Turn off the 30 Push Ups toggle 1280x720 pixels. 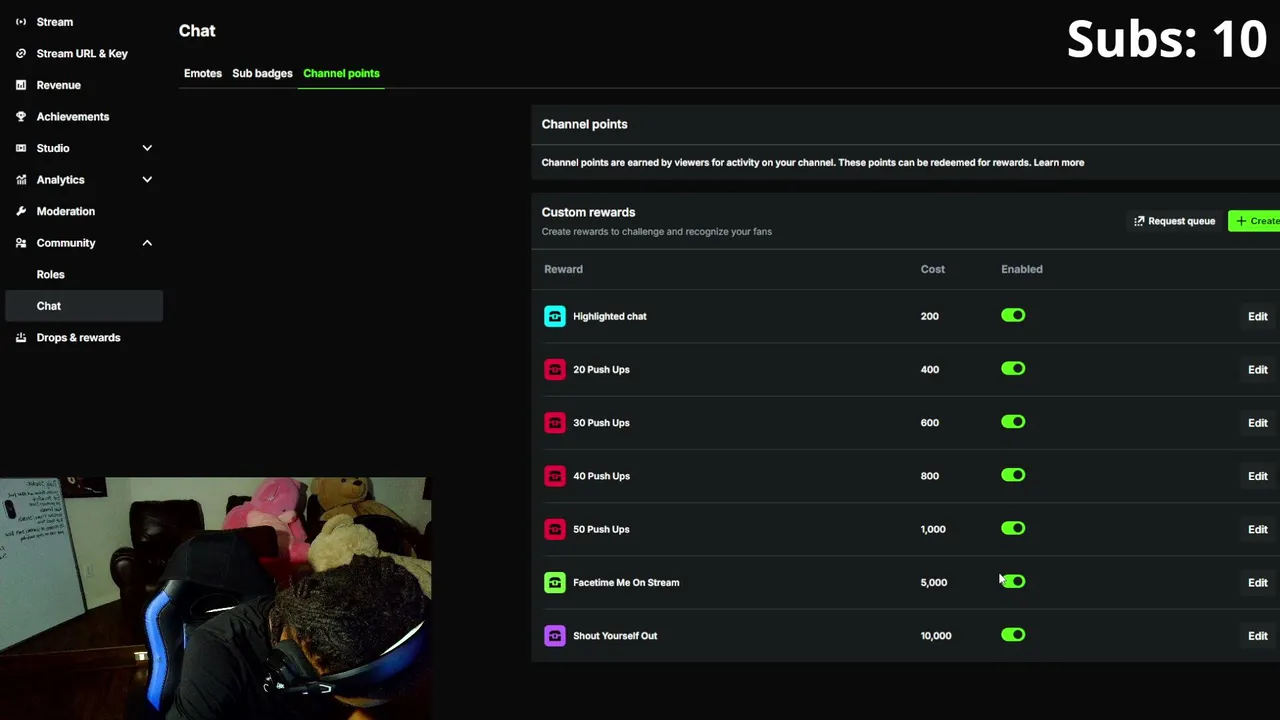1013,422
